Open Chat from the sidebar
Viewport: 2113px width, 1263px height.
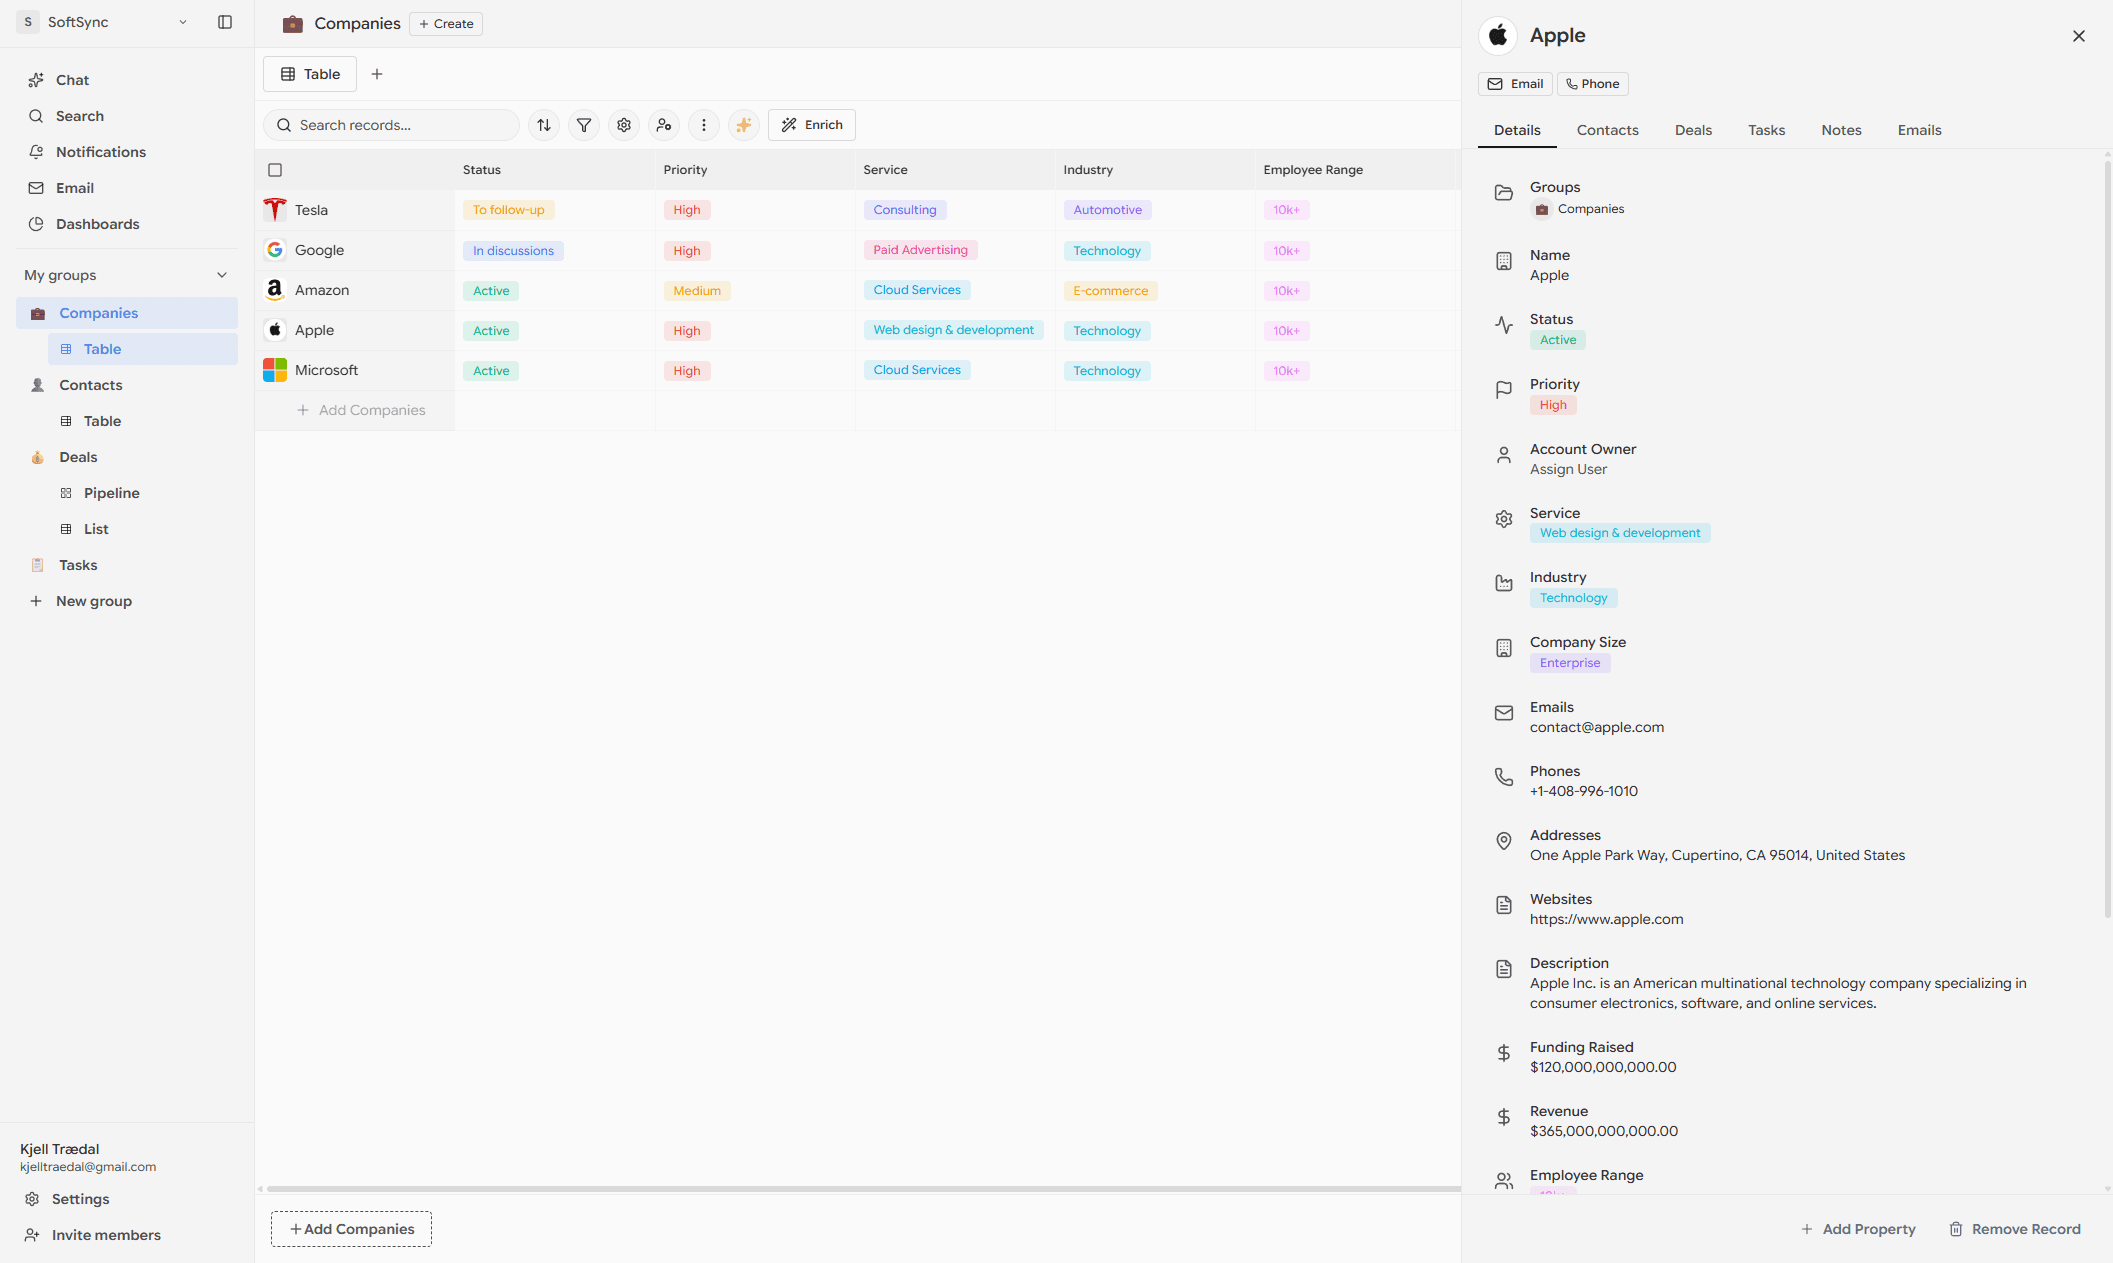click(x=71, y=80)
